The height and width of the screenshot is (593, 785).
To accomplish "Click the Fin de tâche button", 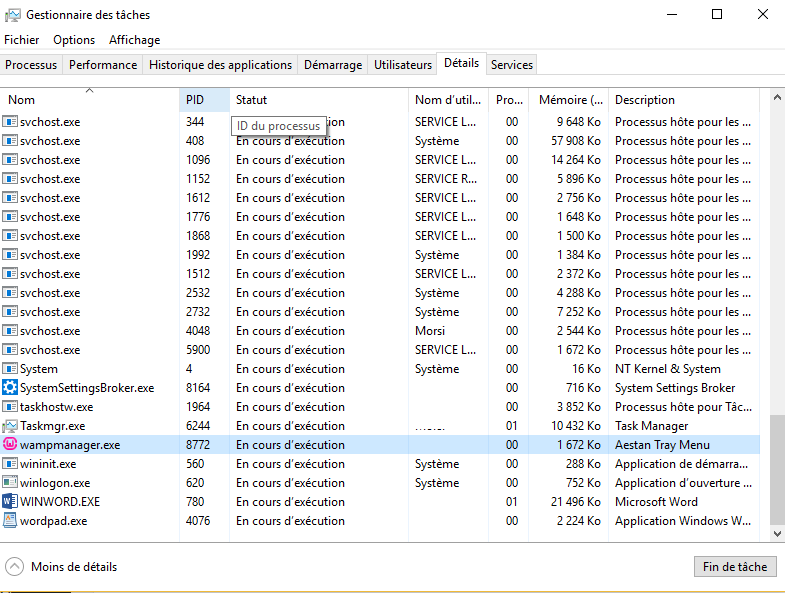I will click(734, 566).
